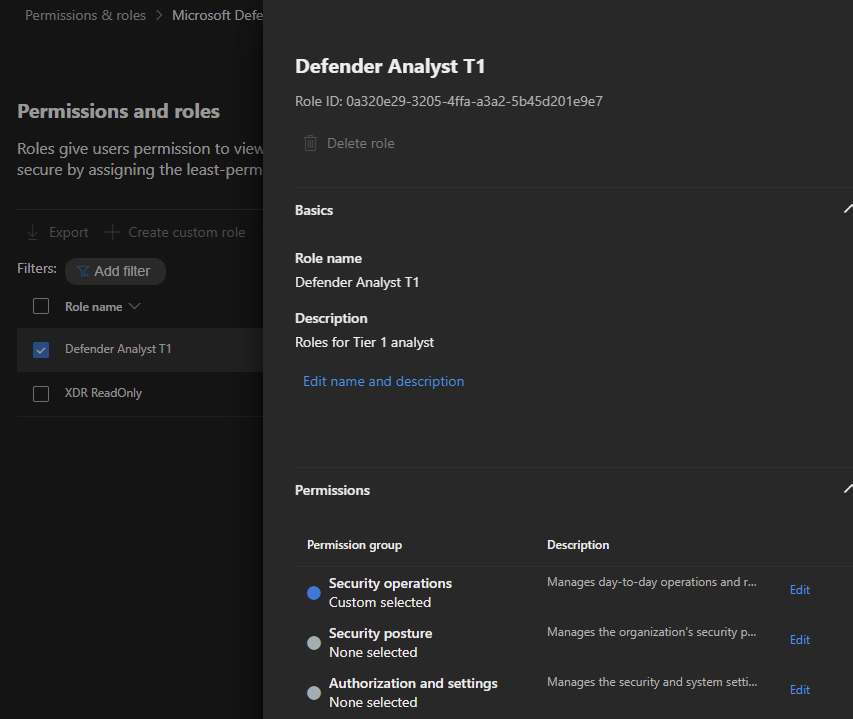Collapse the Permissions section chevron
The image size is (853, 719).
tap(848, 488)
